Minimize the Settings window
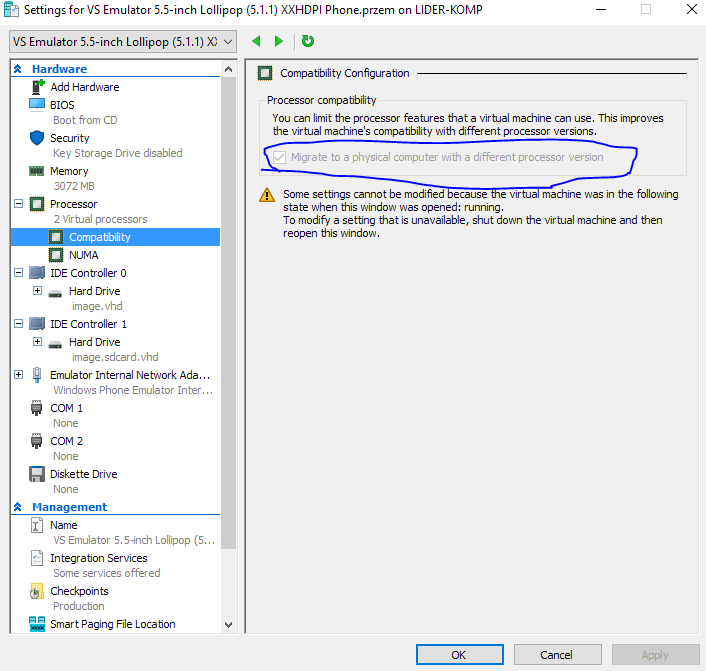Viewport: 706px width, 671px height. (x=601, y=9)
